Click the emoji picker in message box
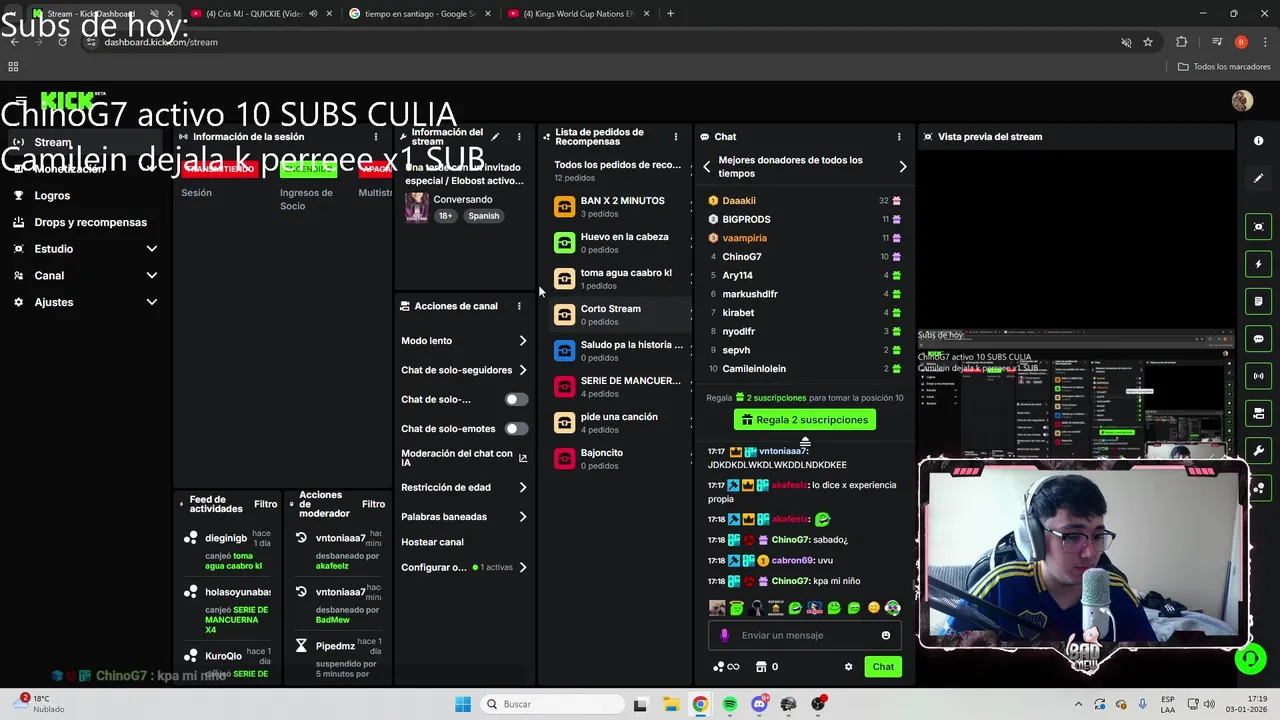The height and width of the screenshot is (720, 1280). coord(886,635)
